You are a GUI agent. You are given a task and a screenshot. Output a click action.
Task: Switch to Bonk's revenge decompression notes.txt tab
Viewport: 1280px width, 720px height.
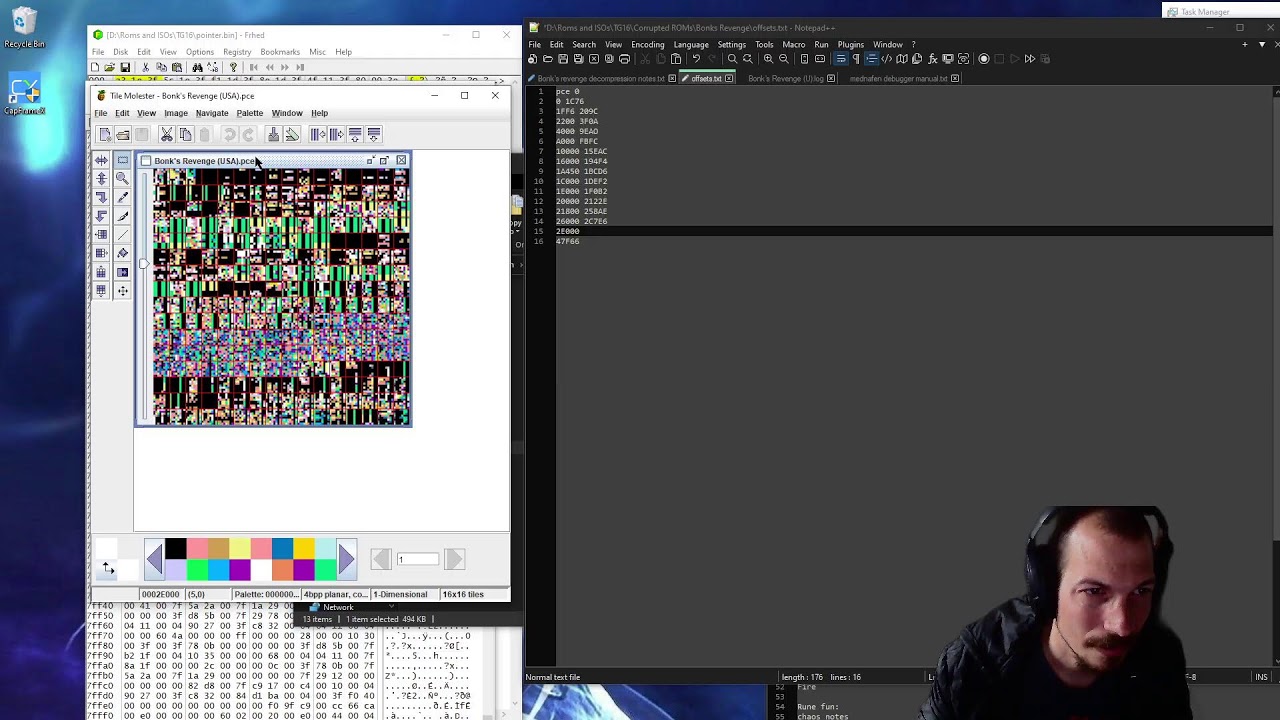[x=600, y=78]
